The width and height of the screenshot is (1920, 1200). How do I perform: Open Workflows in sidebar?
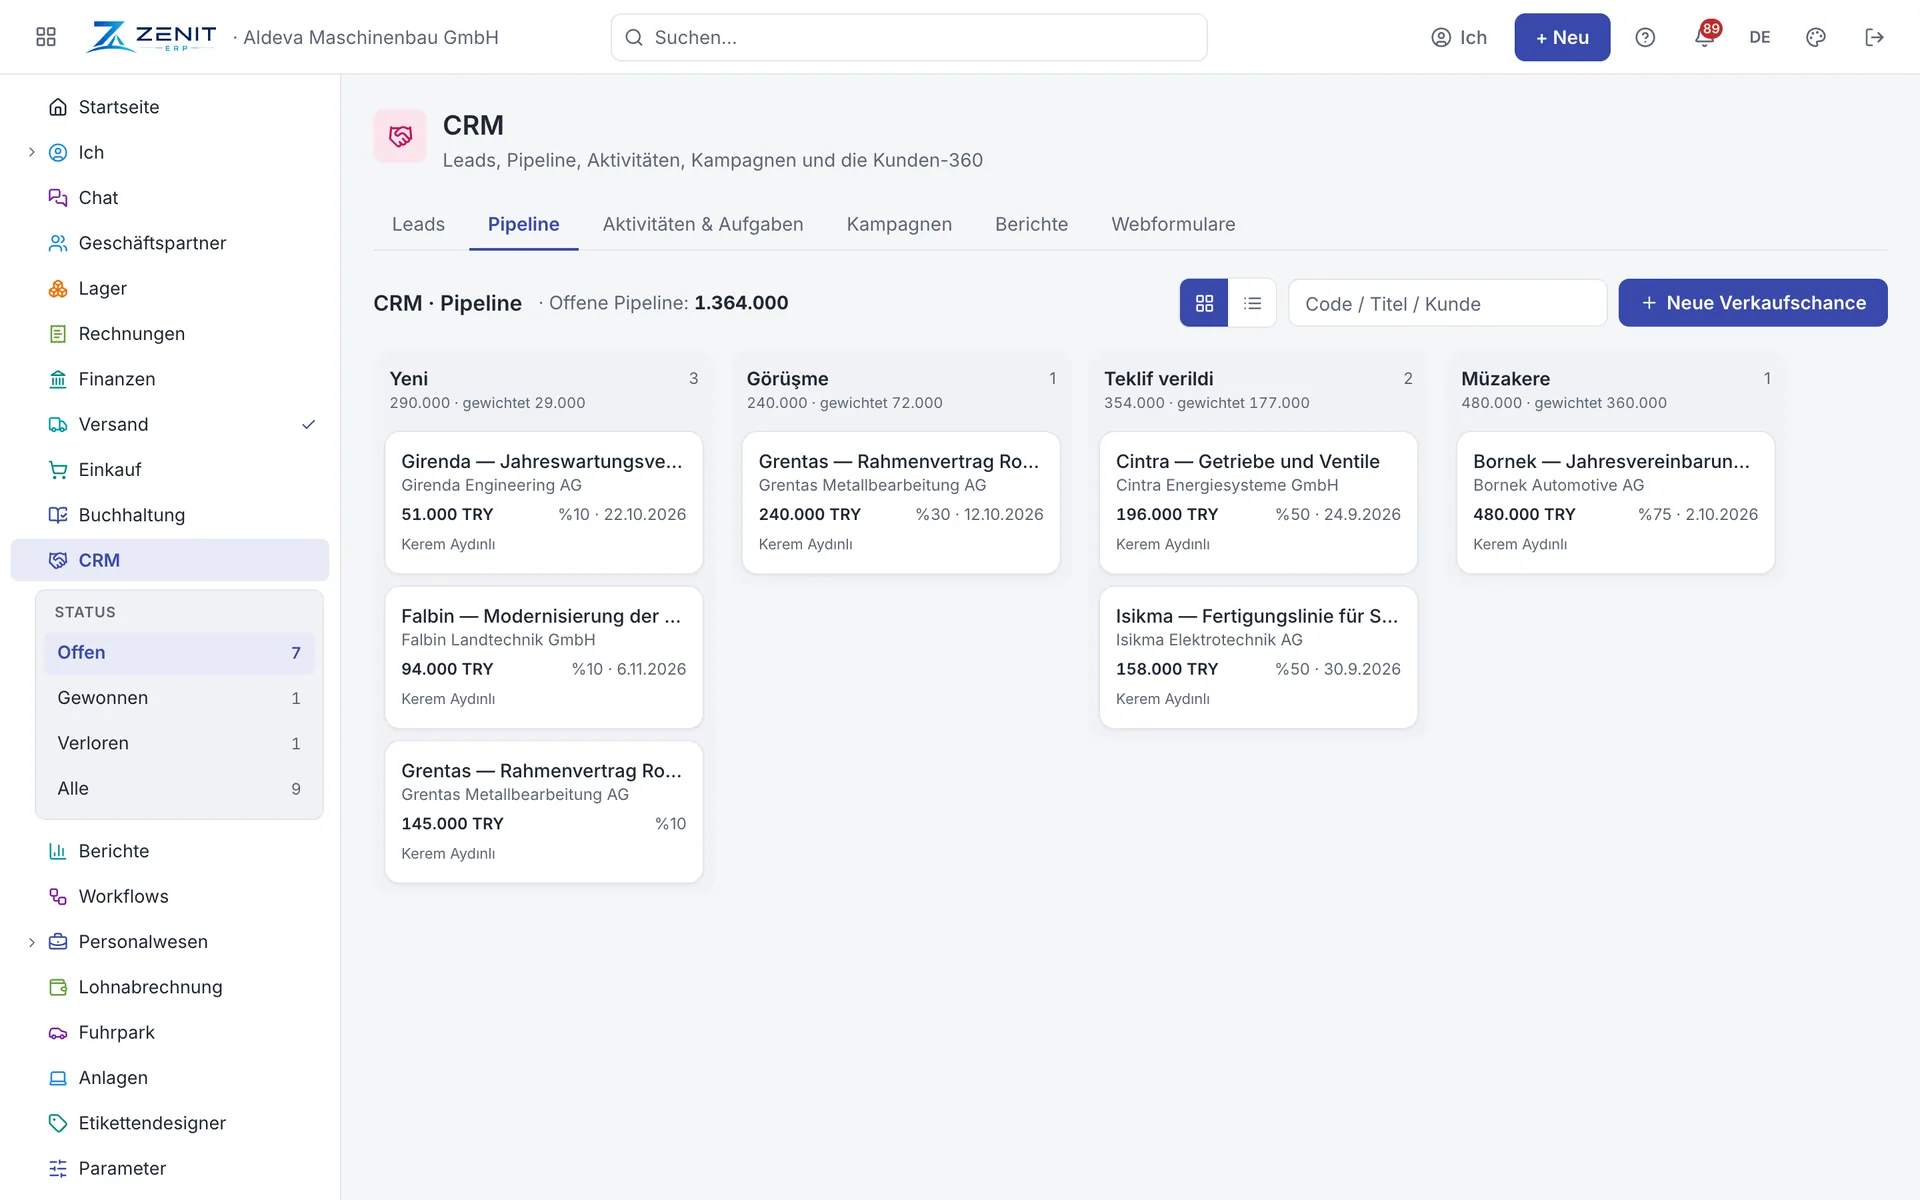pos(170,896)
